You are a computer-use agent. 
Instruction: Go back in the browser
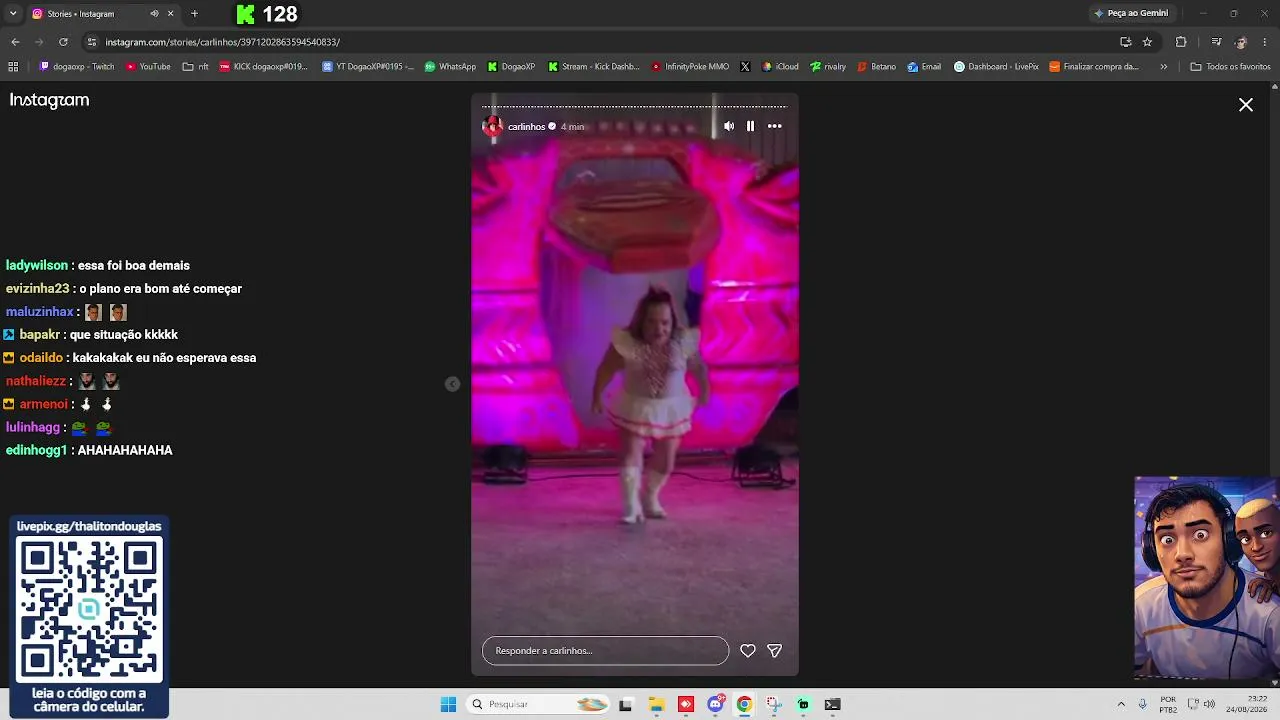[15, 42]
